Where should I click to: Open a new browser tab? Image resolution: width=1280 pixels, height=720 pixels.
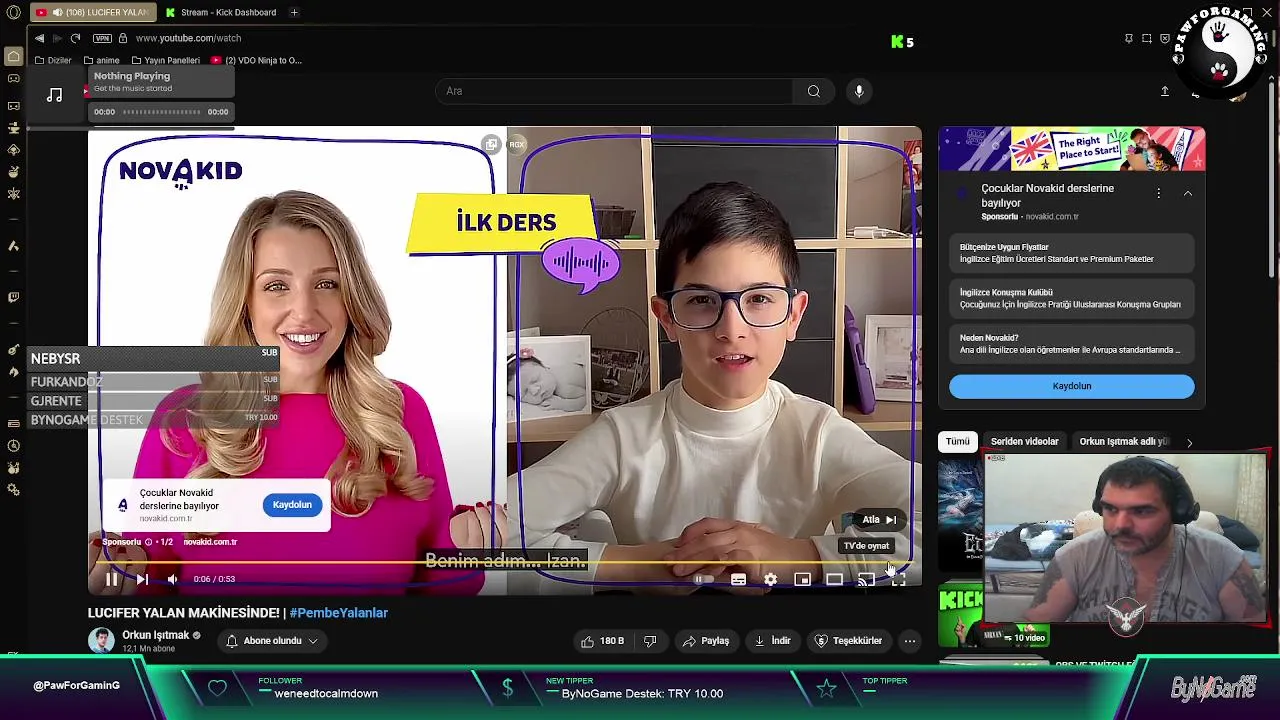click(294, 12)
